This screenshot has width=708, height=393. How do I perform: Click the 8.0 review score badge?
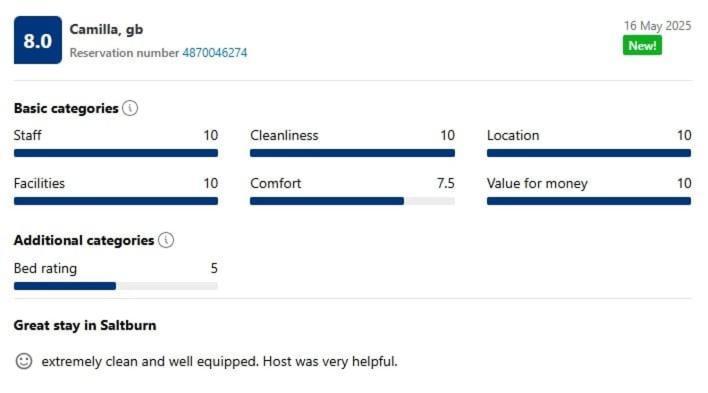[x=38, y=40]
